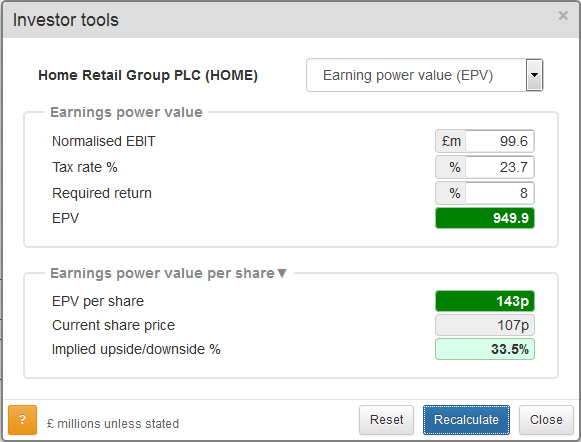Click the % unit label beside Tax rate
The width and height of the screenshot is (581, 442).
pyautogui.click(x=451, y=167)
